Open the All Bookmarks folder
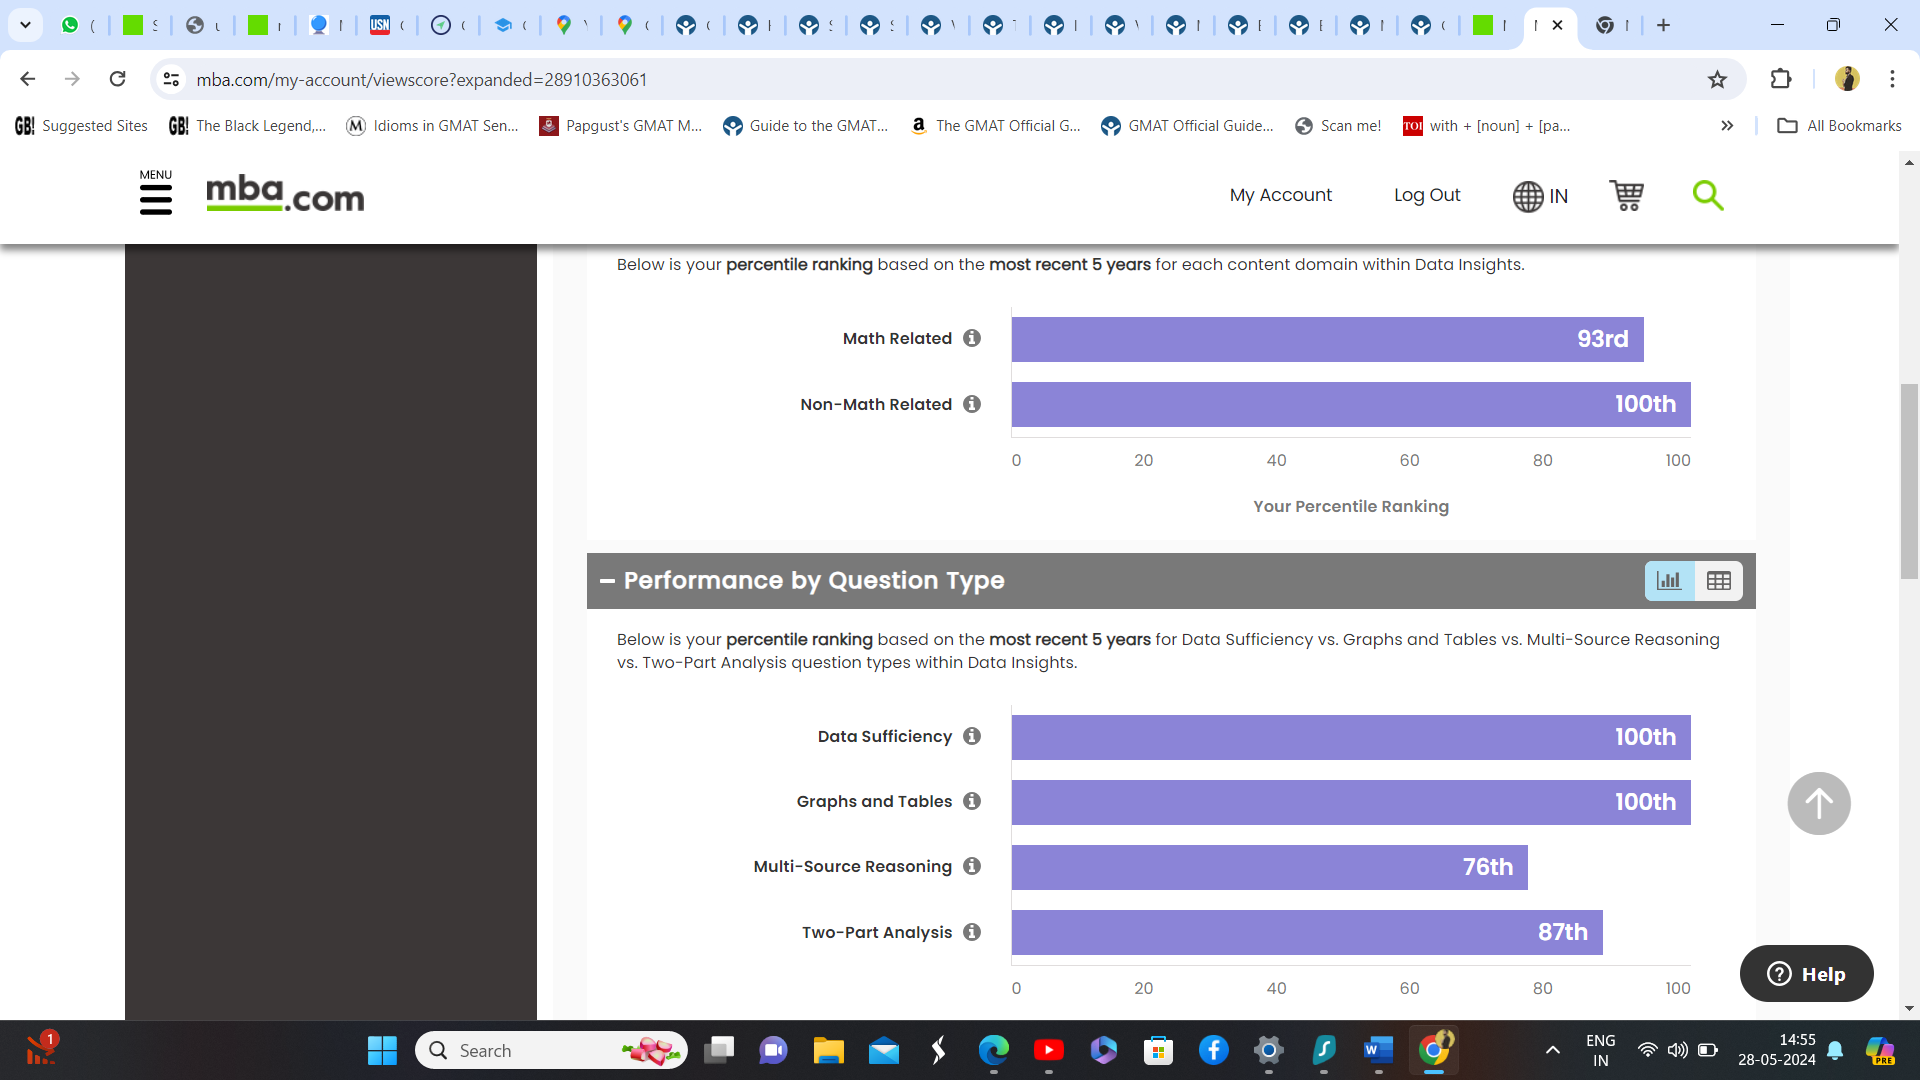Viewport: 1920px width, 1080px height. [1839, 126]
